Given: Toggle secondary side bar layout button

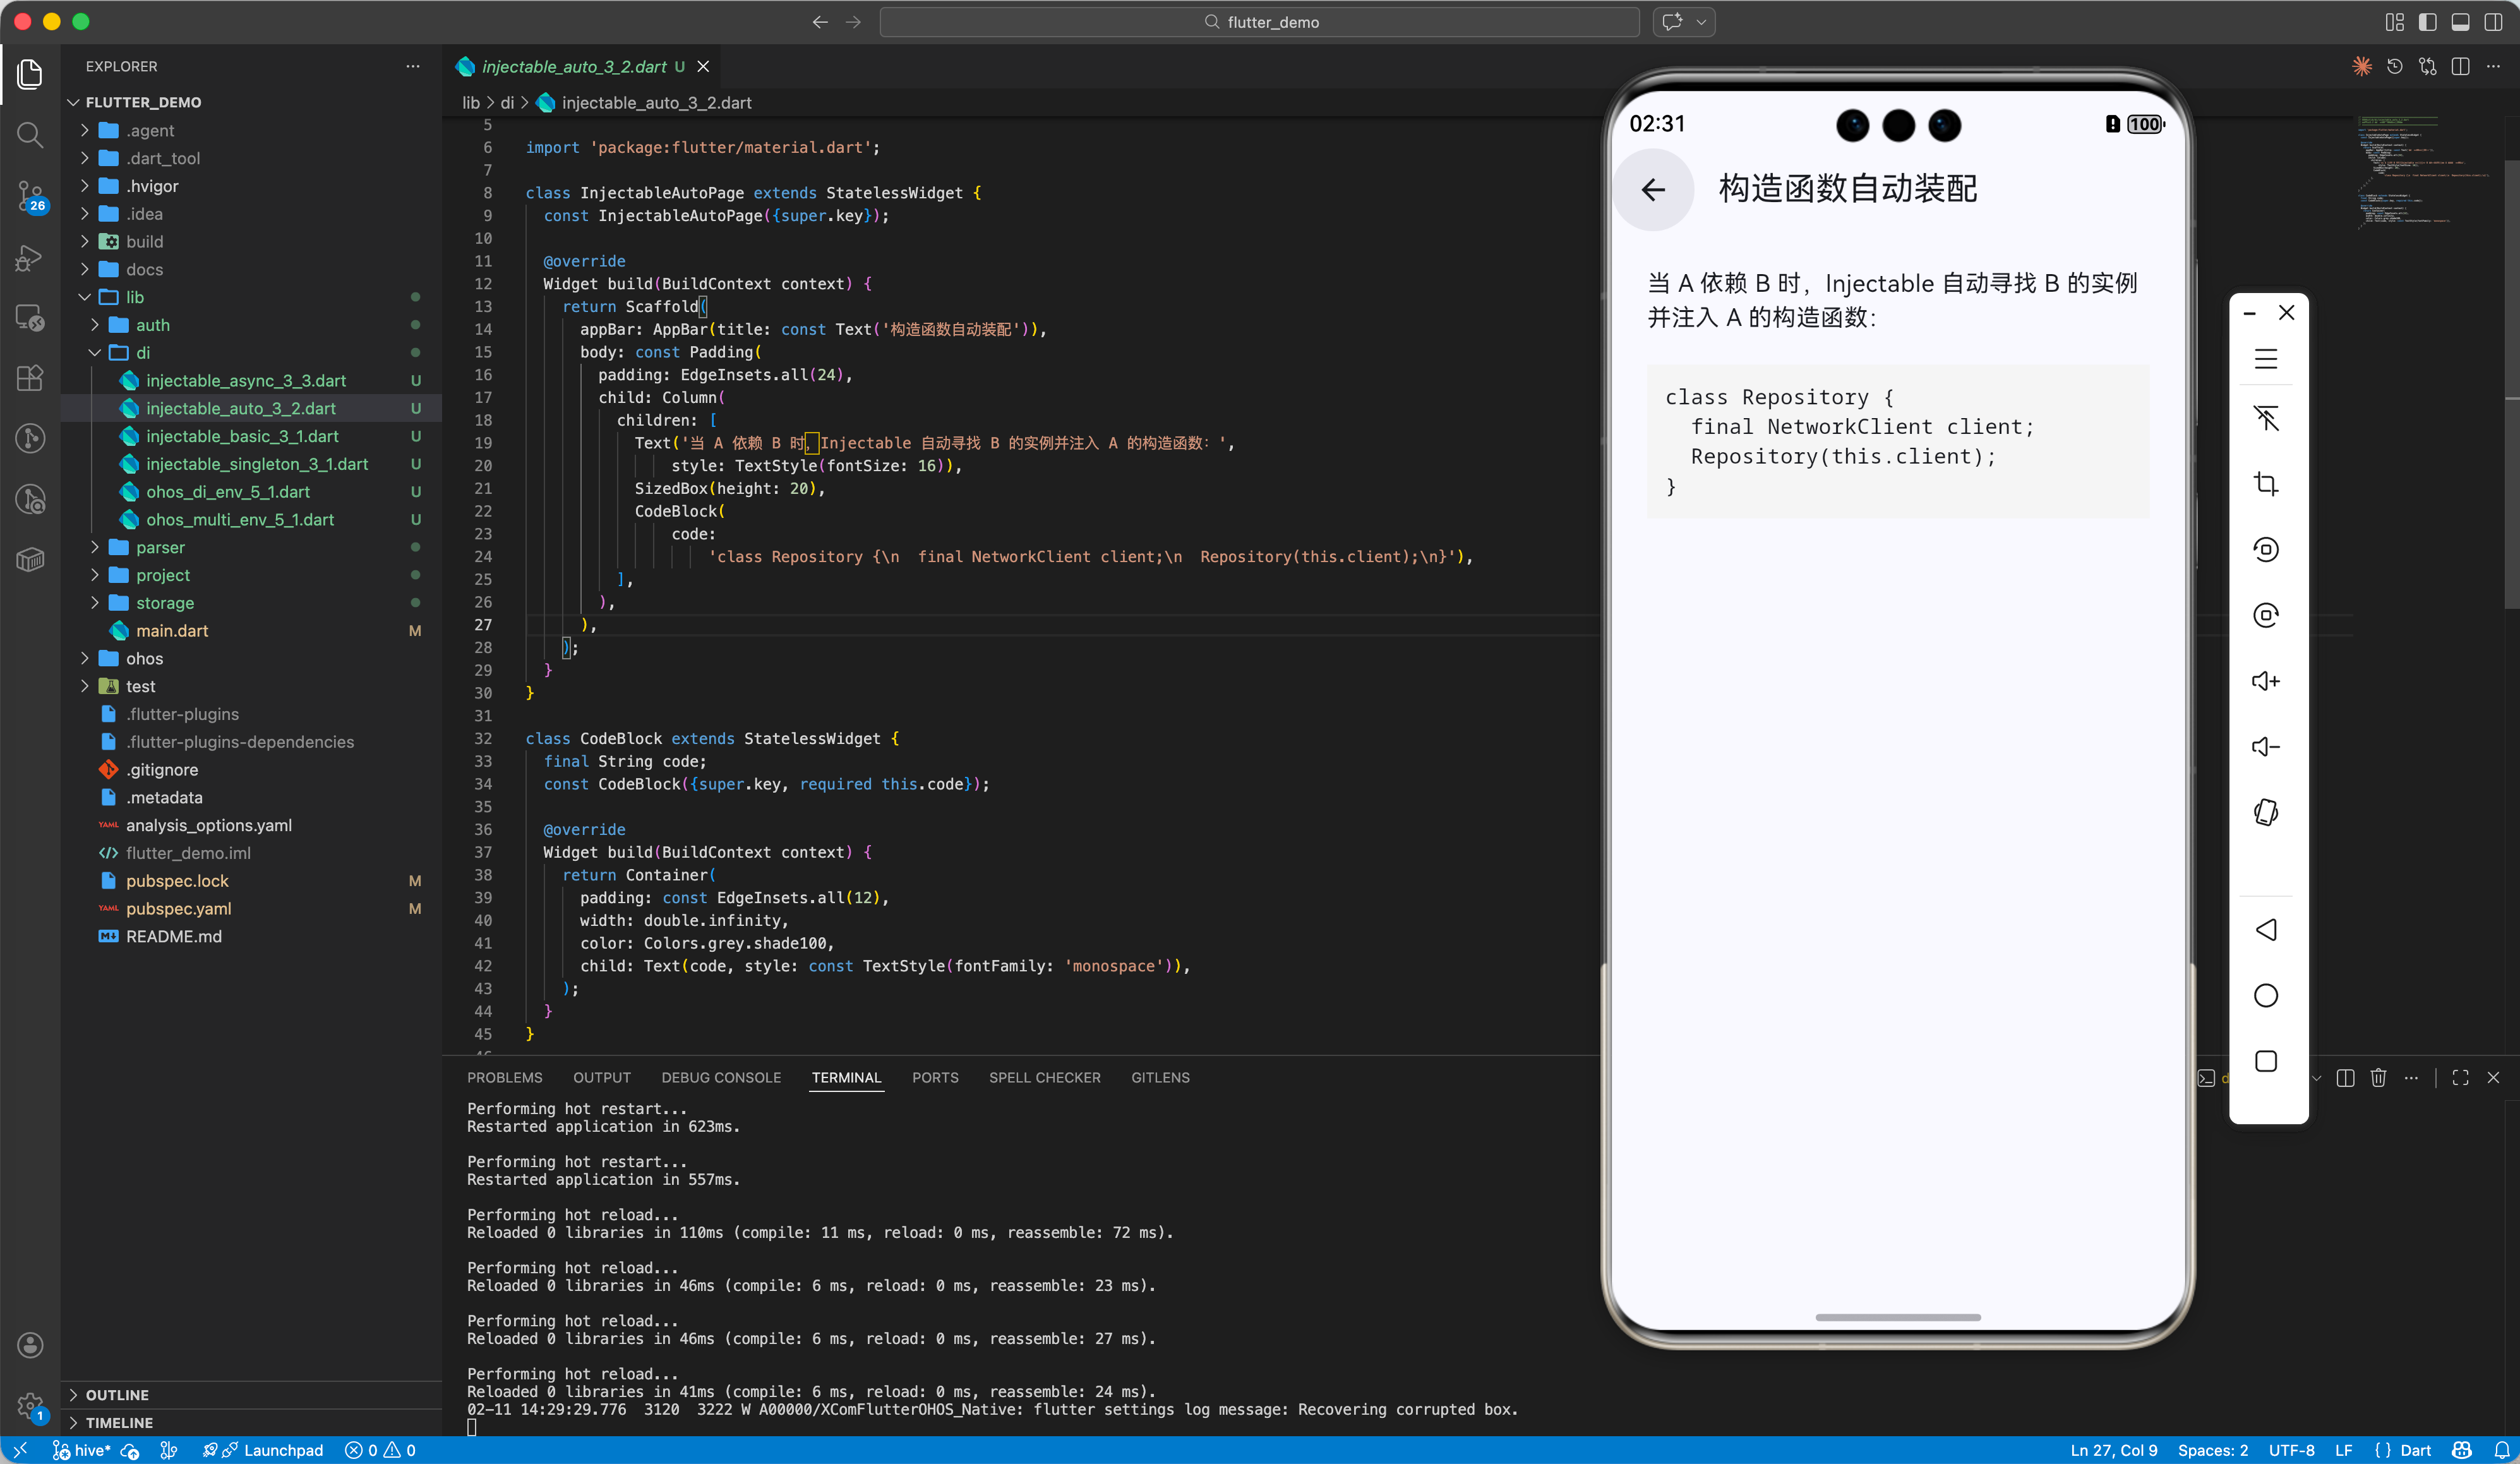Looking at the screenshot, I should 2493,21.
